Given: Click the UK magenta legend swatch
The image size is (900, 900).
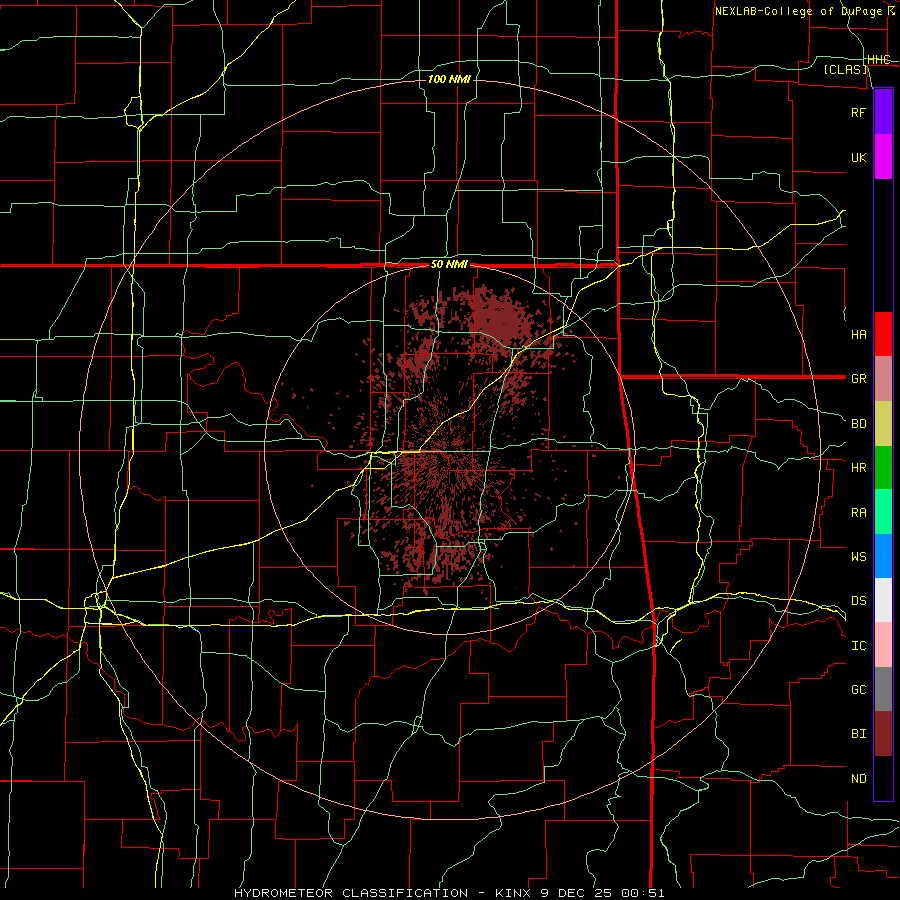Looking at the screenshot, I should tap(883, 157).
